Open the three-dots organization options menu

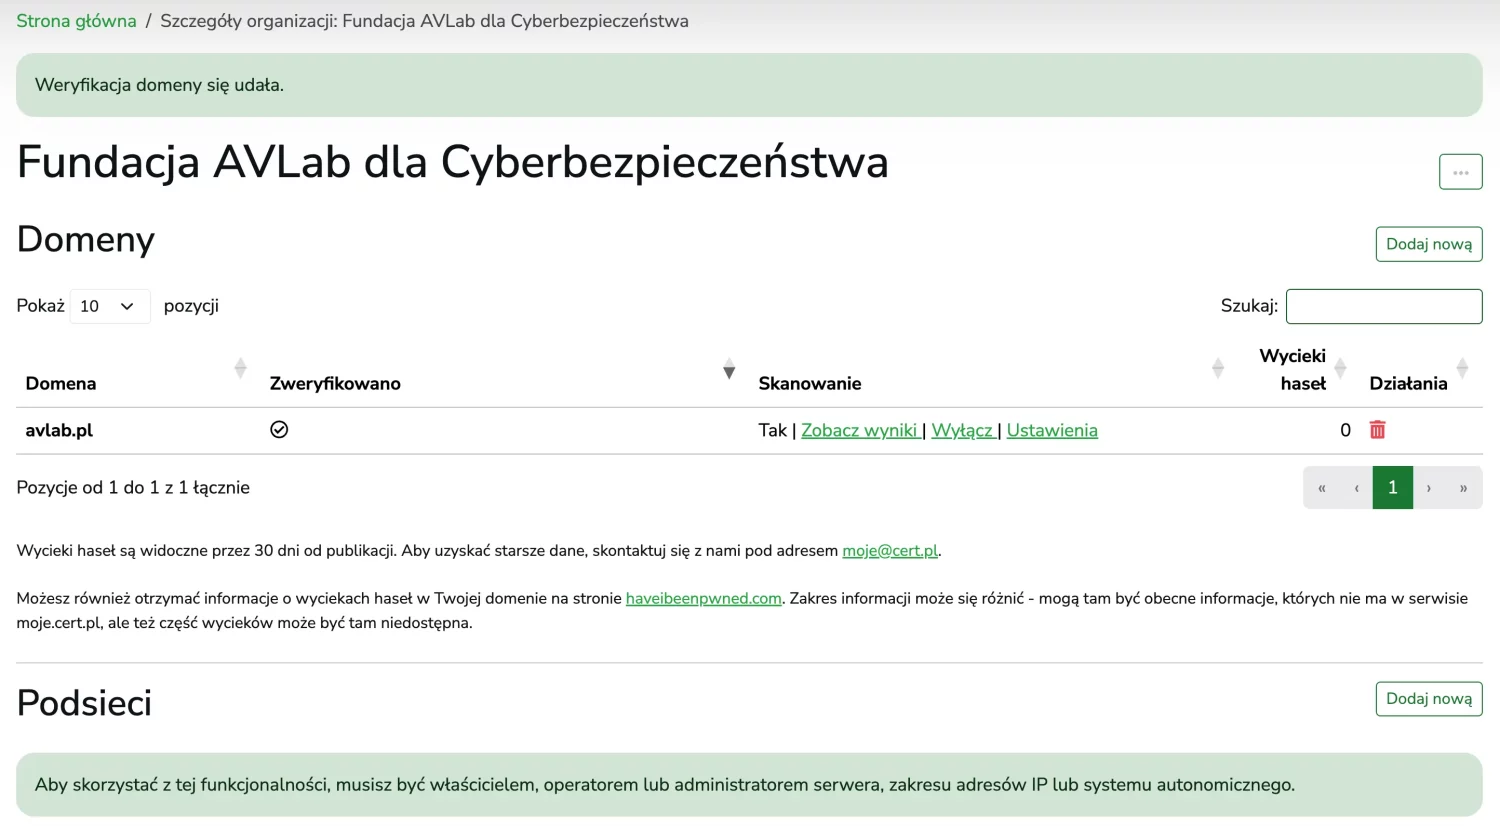pyautogui.click(x=1460, y=172)
